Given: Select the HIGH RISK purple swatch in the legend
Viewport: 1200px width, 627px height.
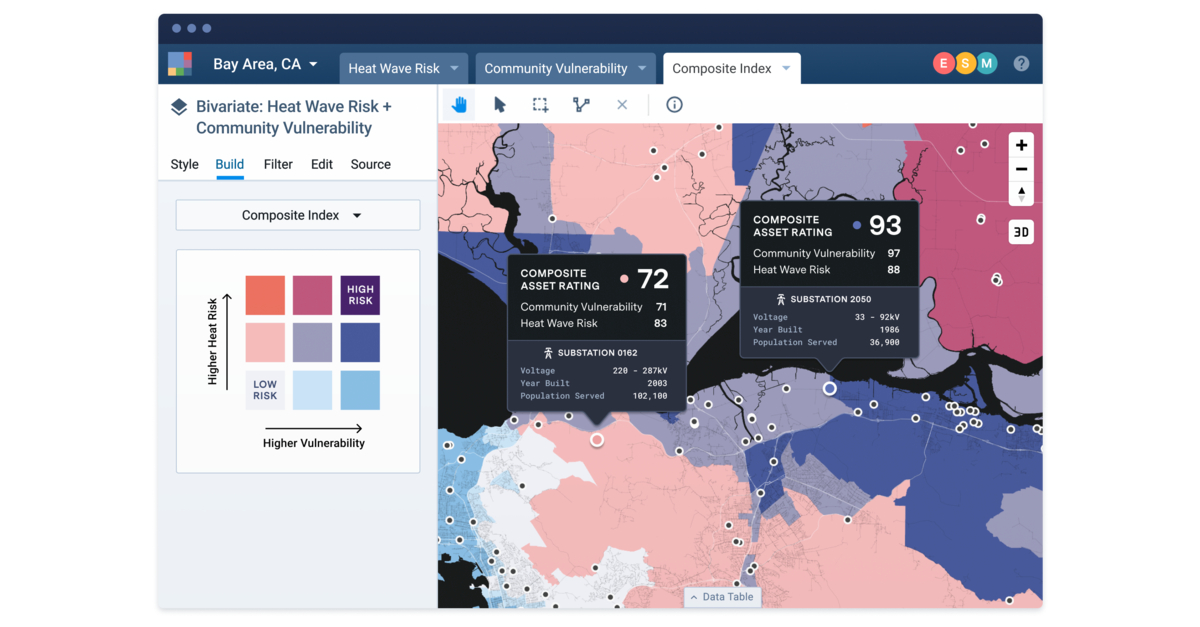Looking at the screenshot, I should coord(360,295).
